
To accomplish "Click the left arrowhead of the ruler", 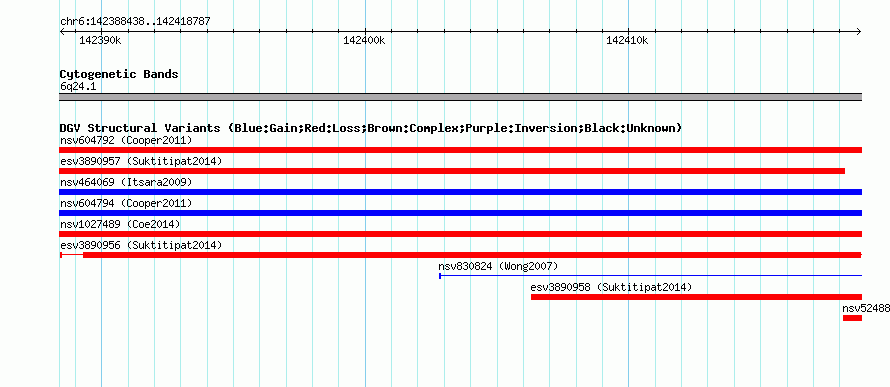I will point(62,31).
